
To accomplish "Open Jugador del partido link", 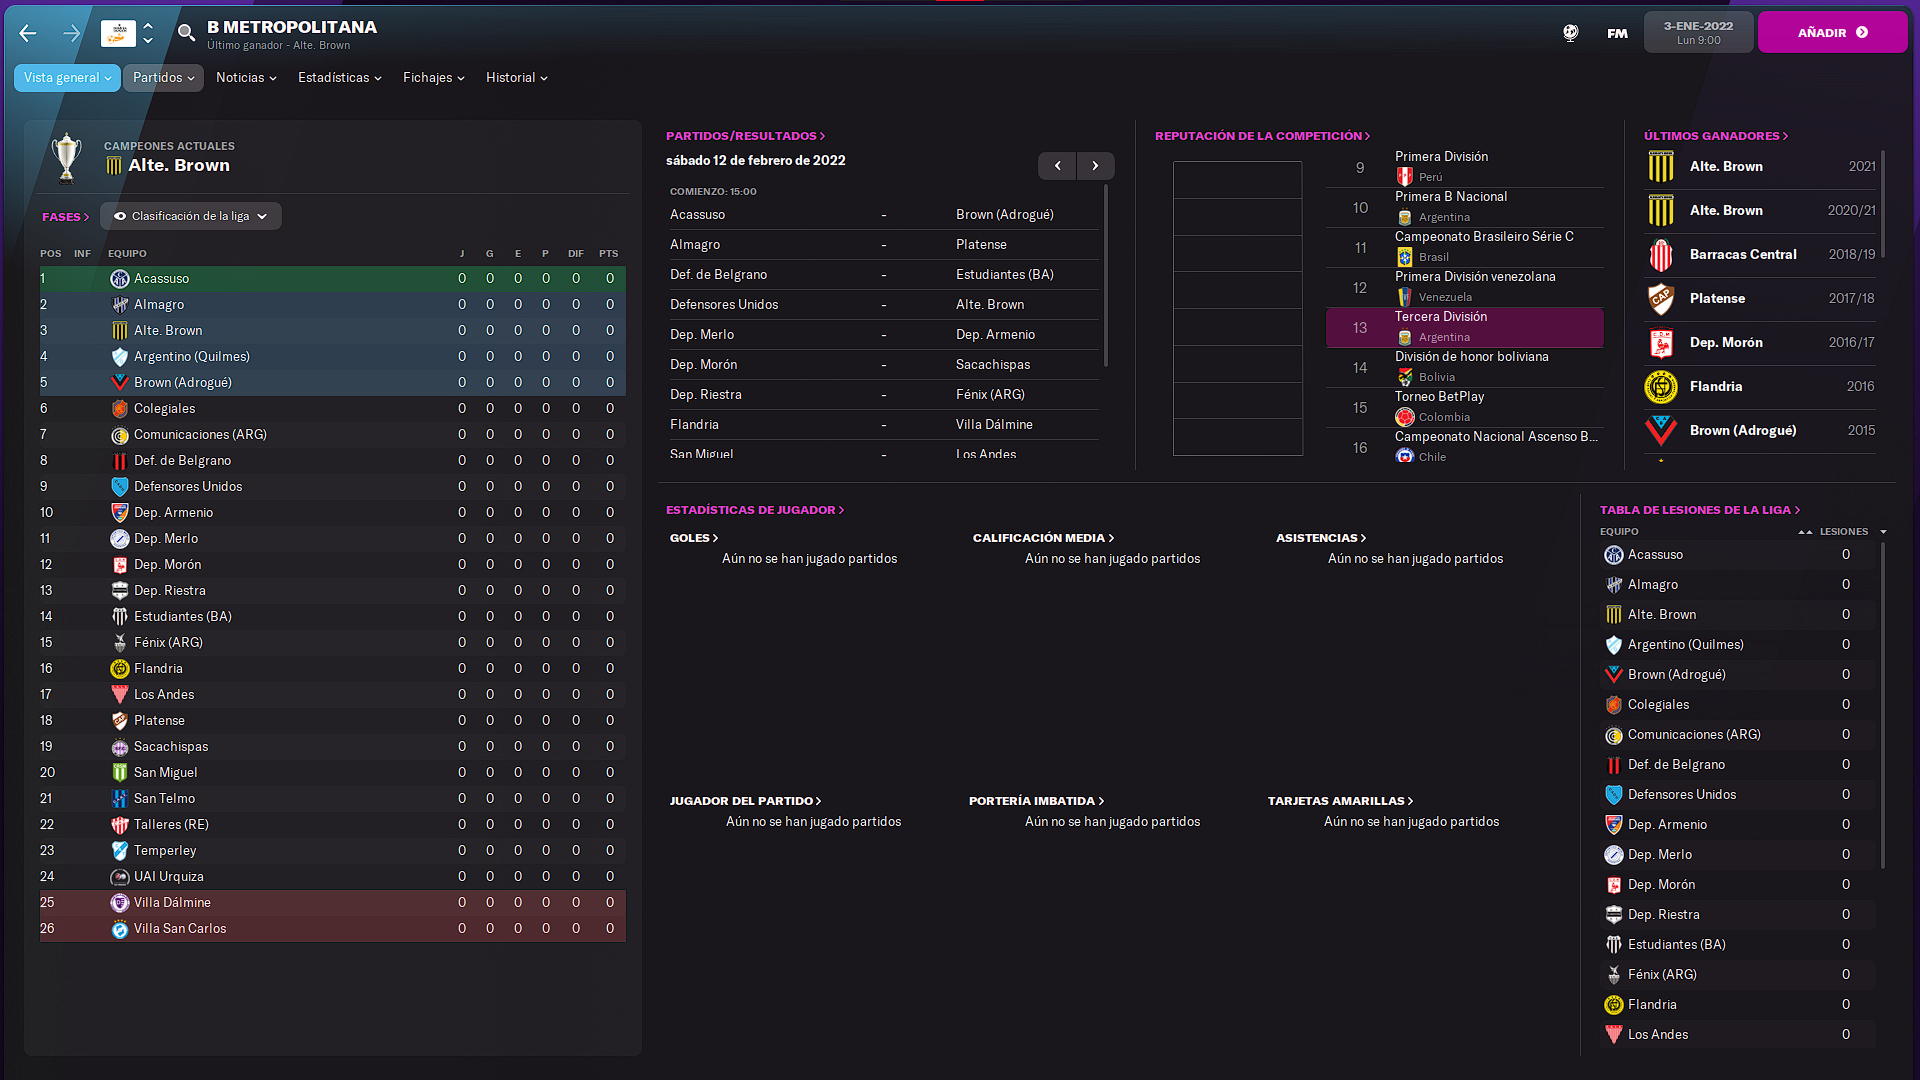I will point(745,801).
